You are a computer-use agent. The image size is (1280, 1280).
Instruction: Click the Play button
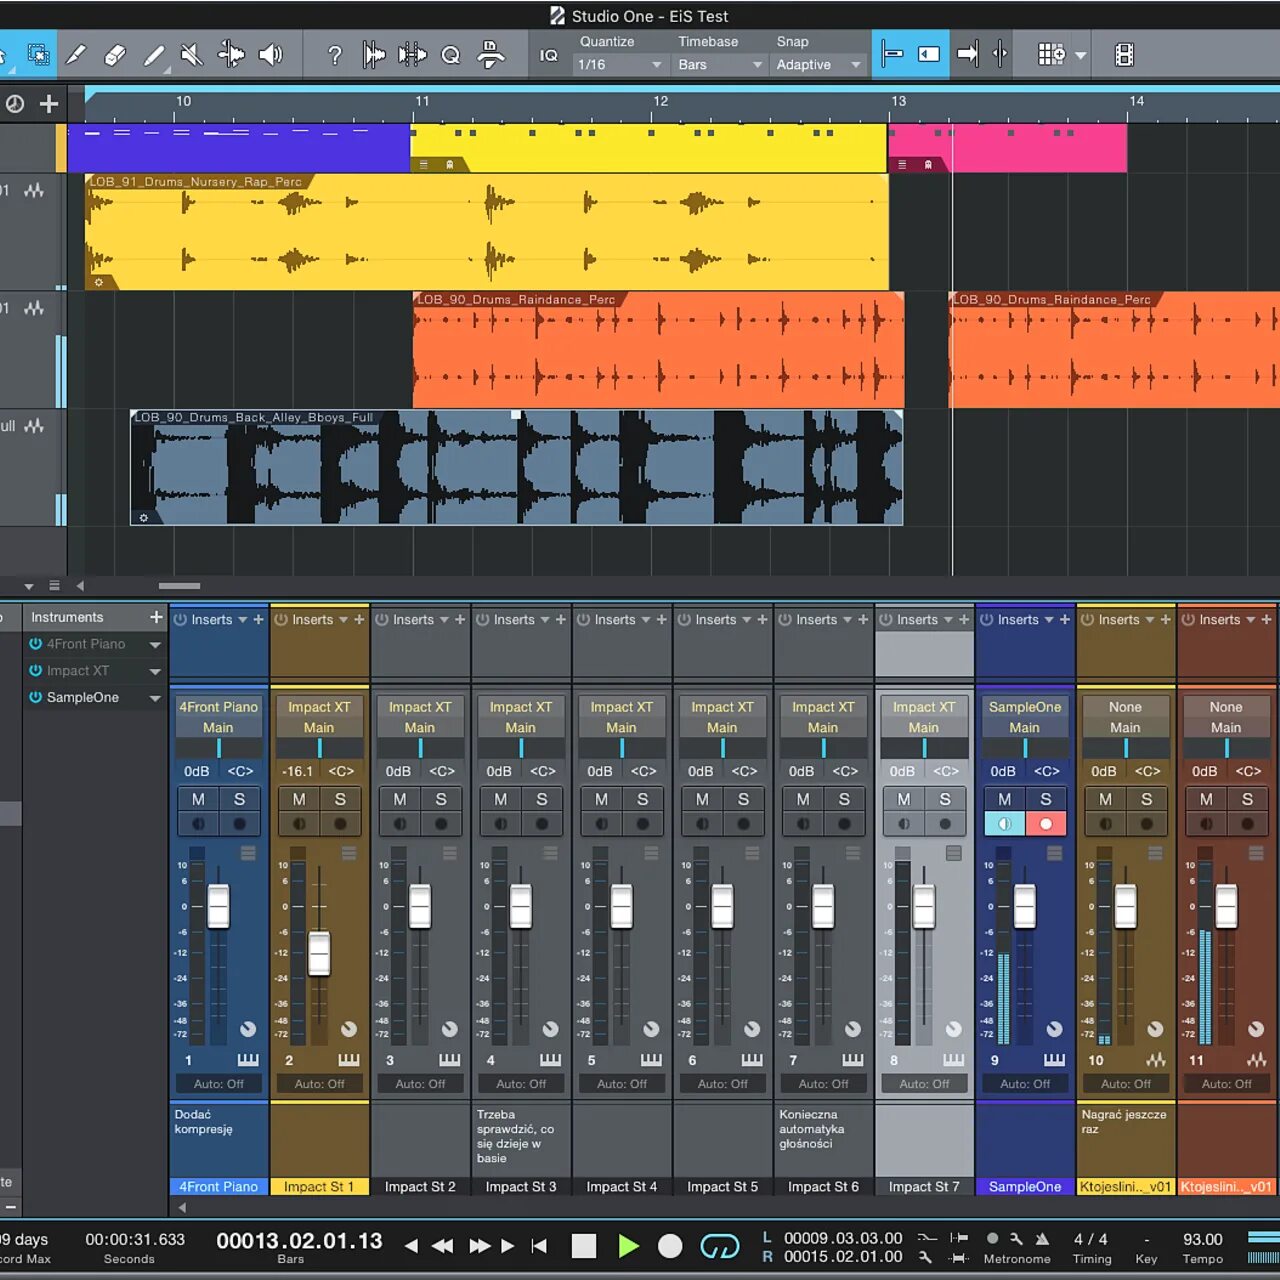pyautogui.click(x=628, y=1246)
